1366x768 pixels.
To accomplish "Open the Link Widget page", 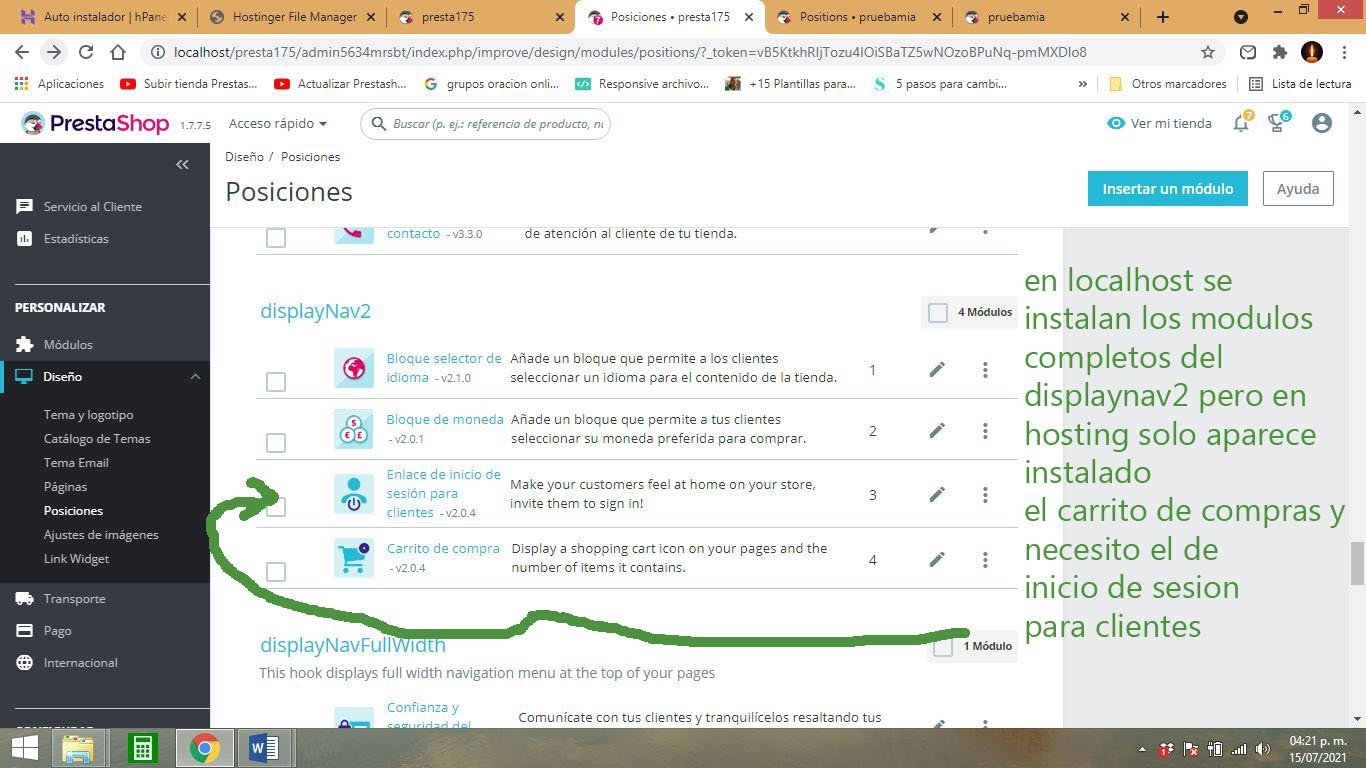I will (76, 558).
